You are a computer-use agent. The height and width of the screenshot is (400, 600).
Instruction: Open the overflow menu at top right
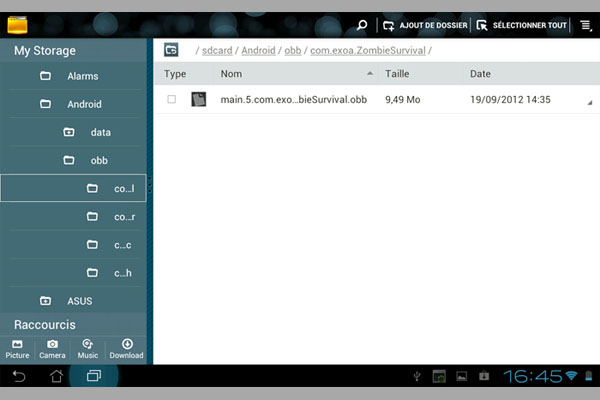tap(583, 25)
